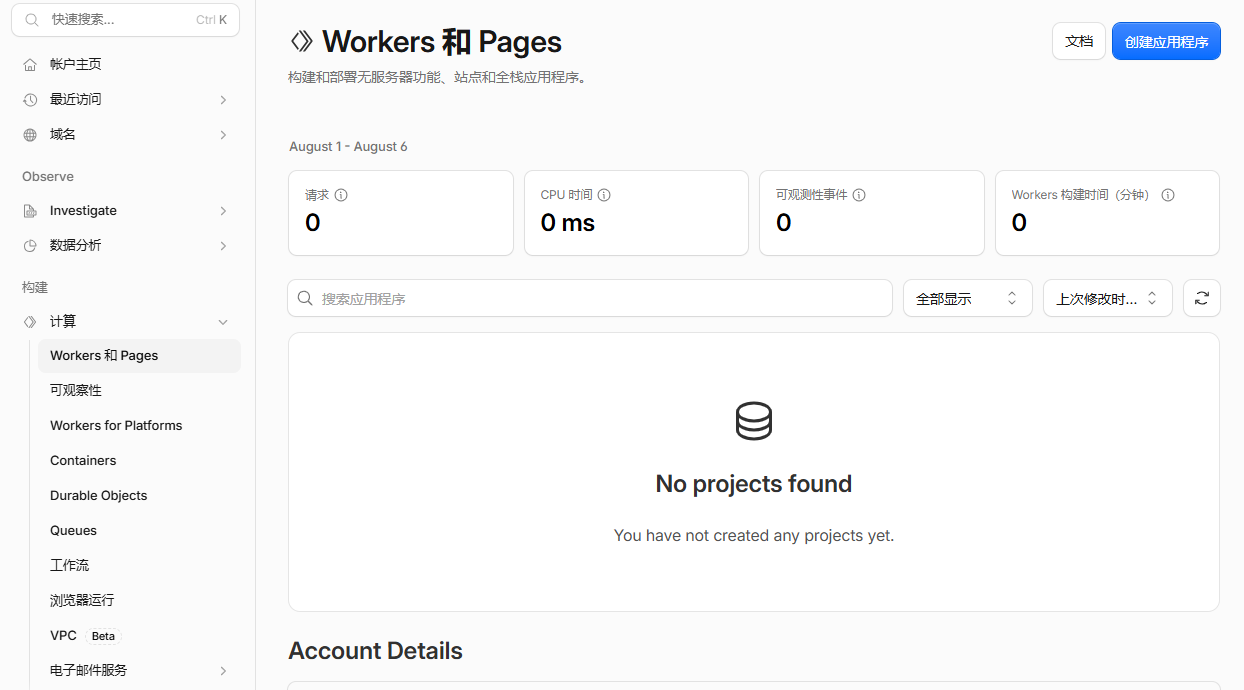1244x690 pixels.
Task: Collapse the 计算 section chevron
Action: (x=223, y=322)
